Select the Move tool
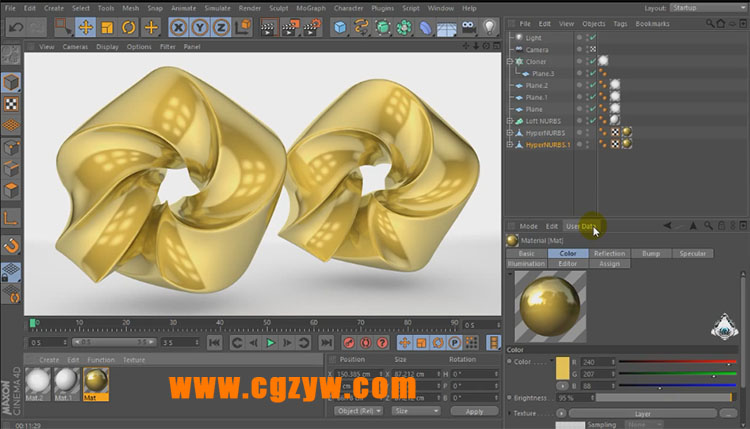Viewport: 750px width, 429px height. click(x=86, y=27)
